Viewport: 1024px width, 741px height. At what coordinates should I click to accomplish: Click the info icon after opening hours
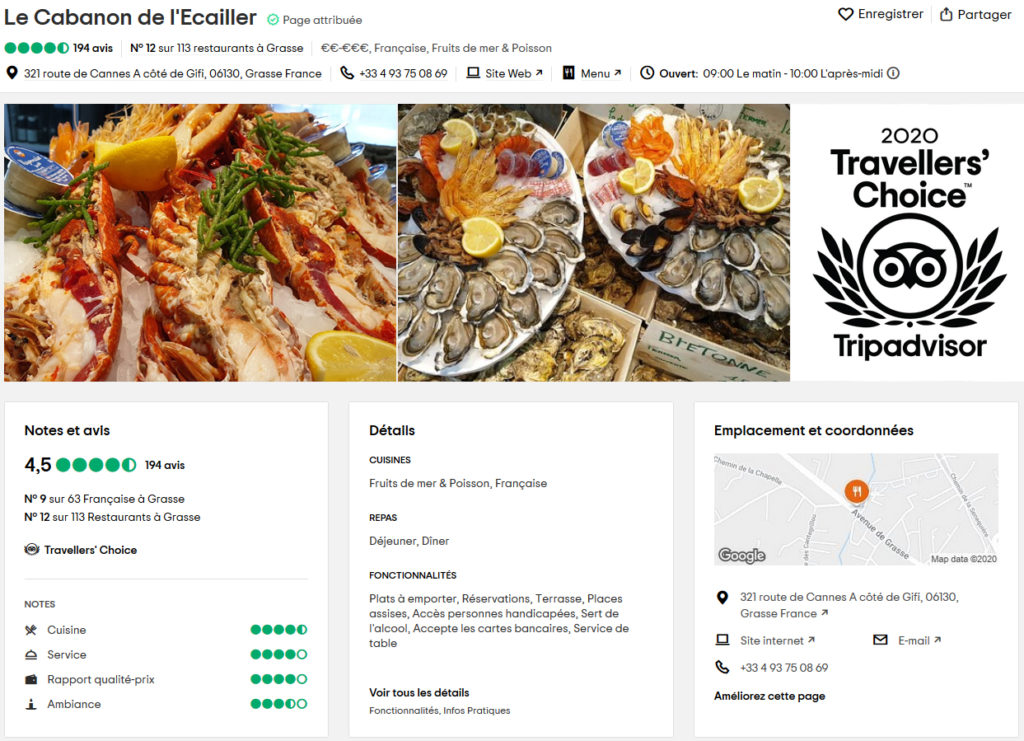pyautogui.click(x=893, y=73)
